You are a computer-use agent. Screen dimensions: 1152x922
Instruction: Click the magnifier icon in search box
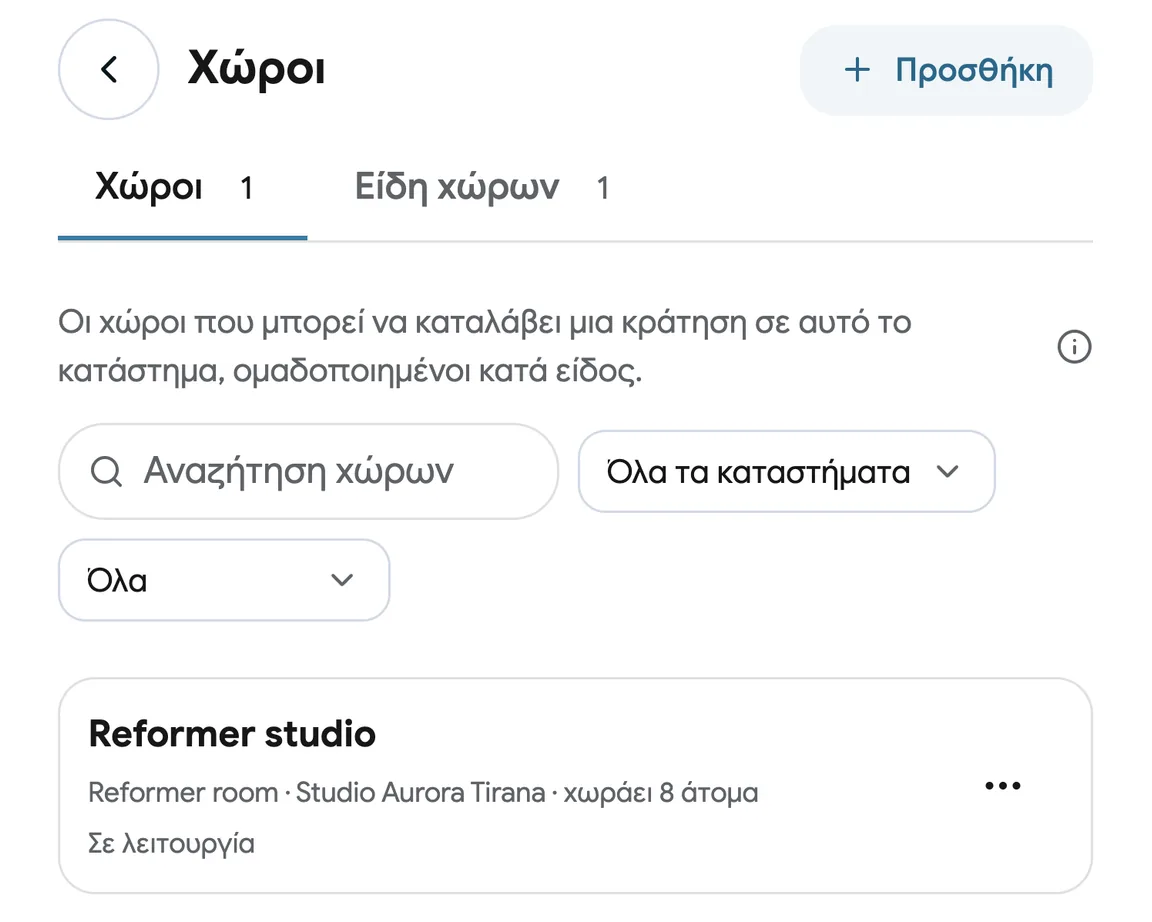pos(107,472)
